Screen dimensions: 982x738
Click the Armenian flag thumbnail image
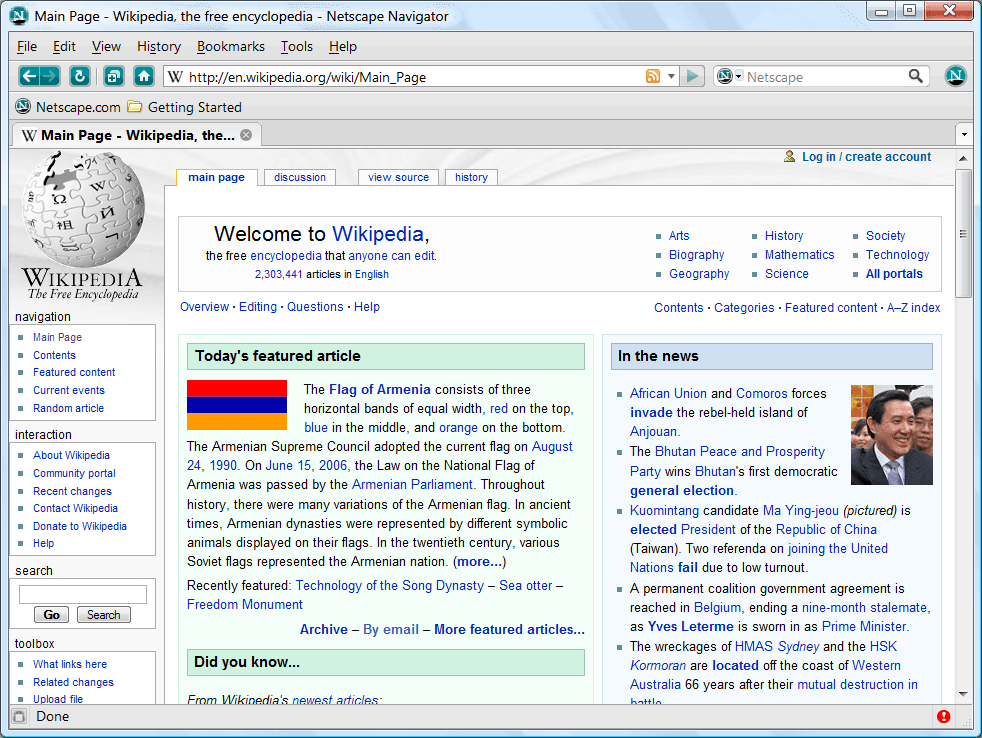pyautogui.click(x=237, y=405)
